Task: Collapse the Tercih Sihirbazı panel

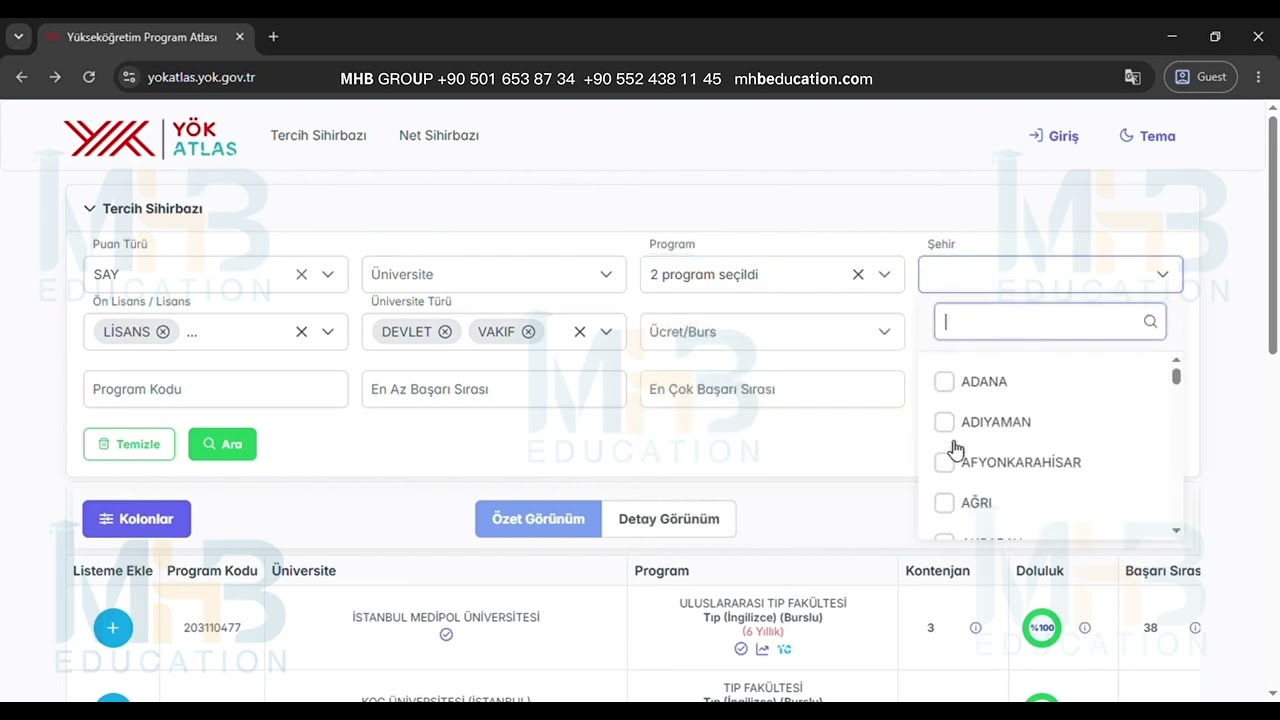Action: tap(89, 209)
